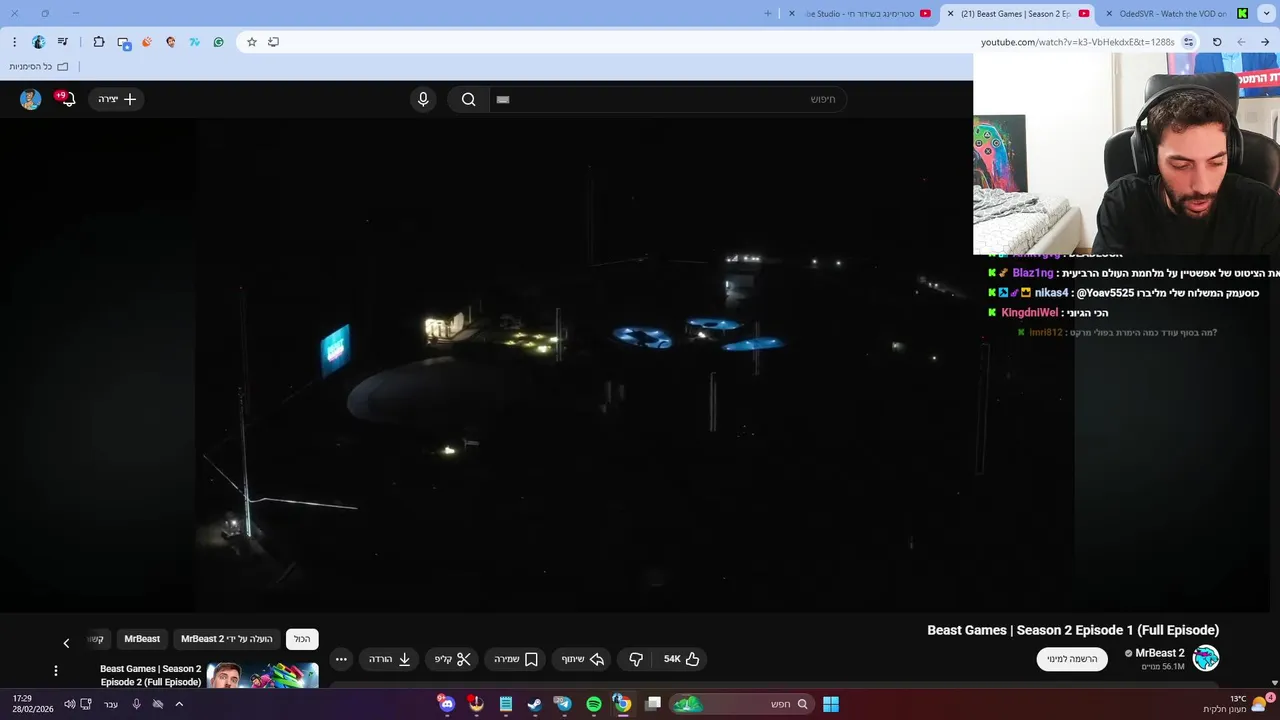Open Windows Start menu
1280x720 pixels.
pyautogui.click(x=831, y=704)
